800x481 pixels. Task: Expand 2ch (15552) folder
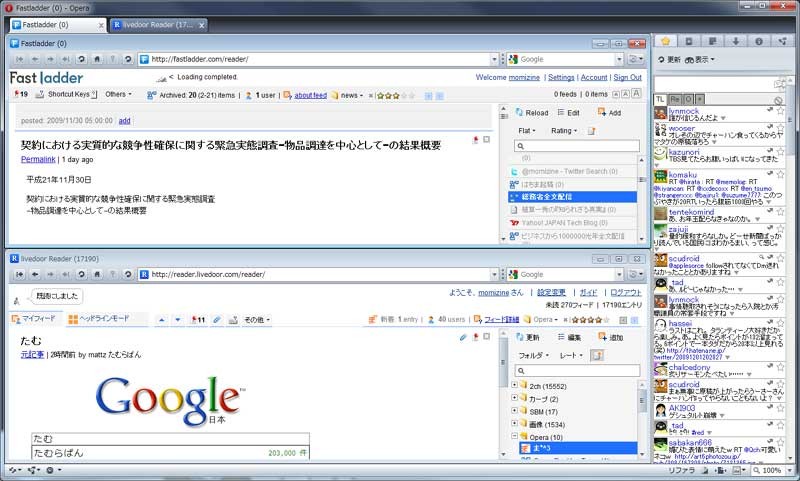click(x=514, y=385)
